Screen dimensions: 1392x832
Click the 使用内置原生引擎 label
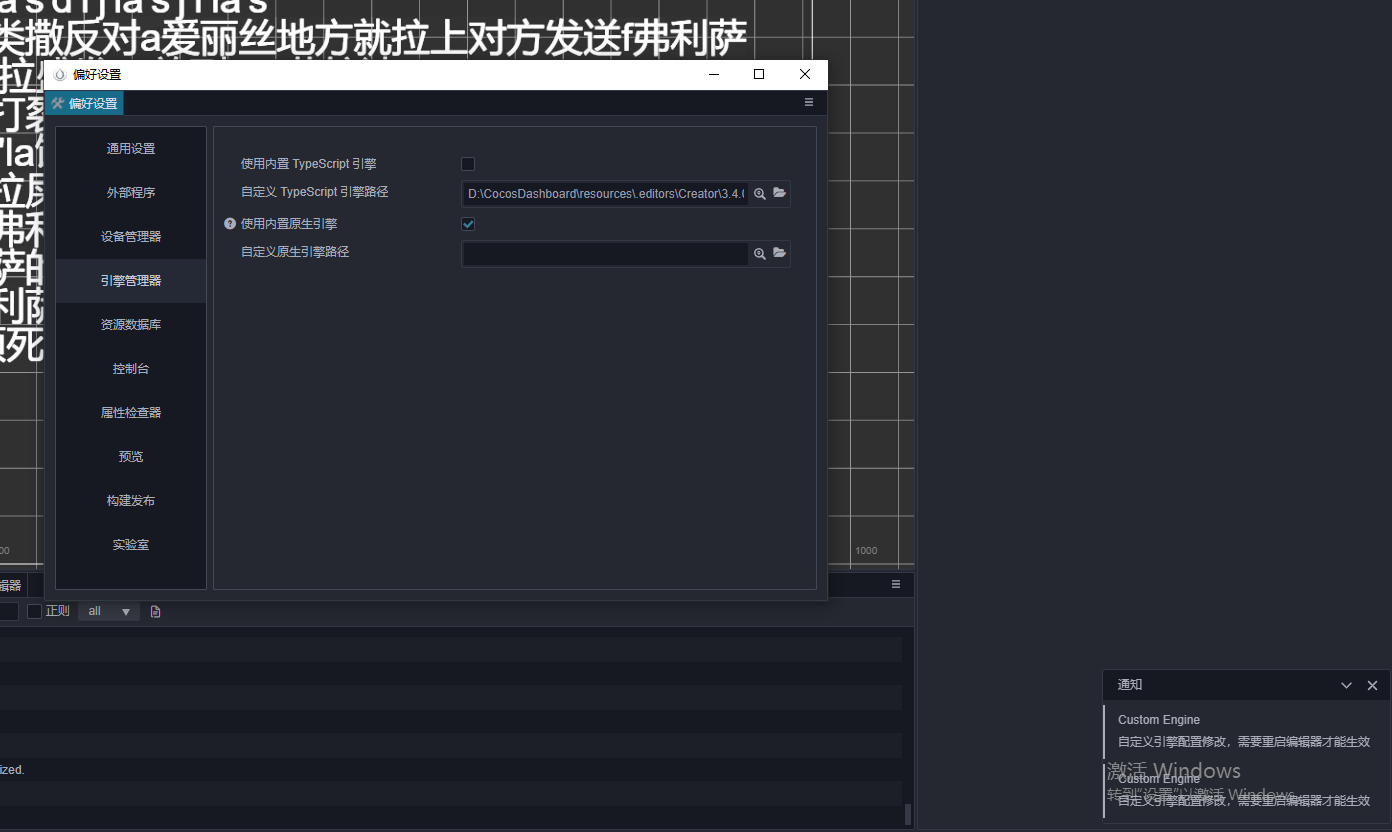click(x=289, y=224)
